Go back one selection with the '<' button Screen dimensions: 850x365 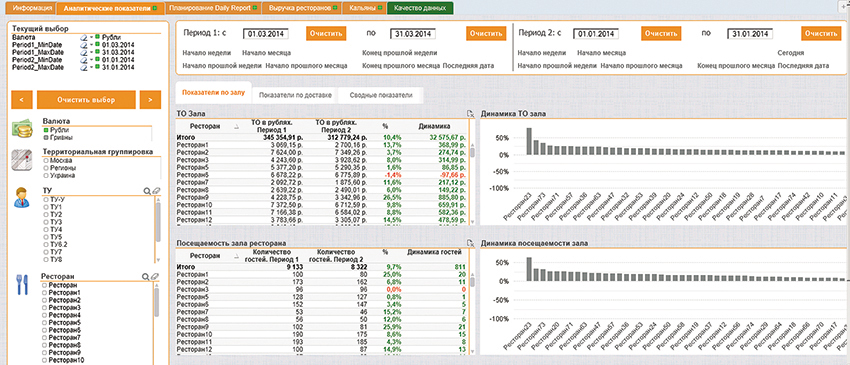click(x=22, y=100)
